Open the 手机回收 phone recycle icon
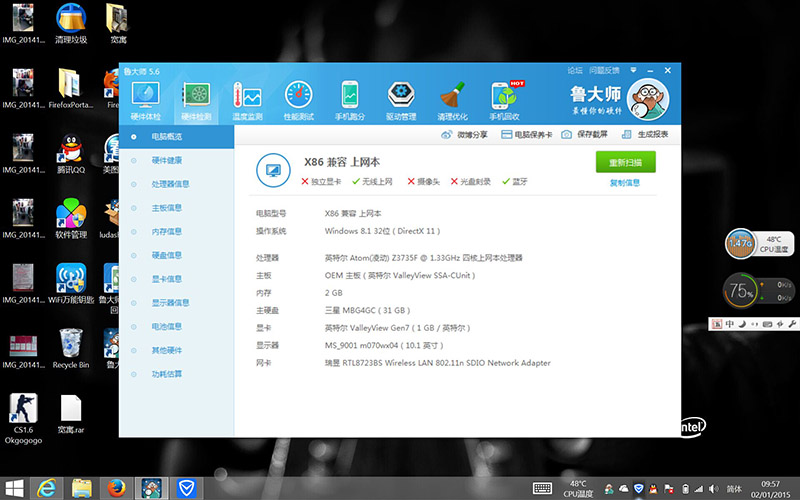This screenshot has width=800, height=500. (x=504, y=101)
